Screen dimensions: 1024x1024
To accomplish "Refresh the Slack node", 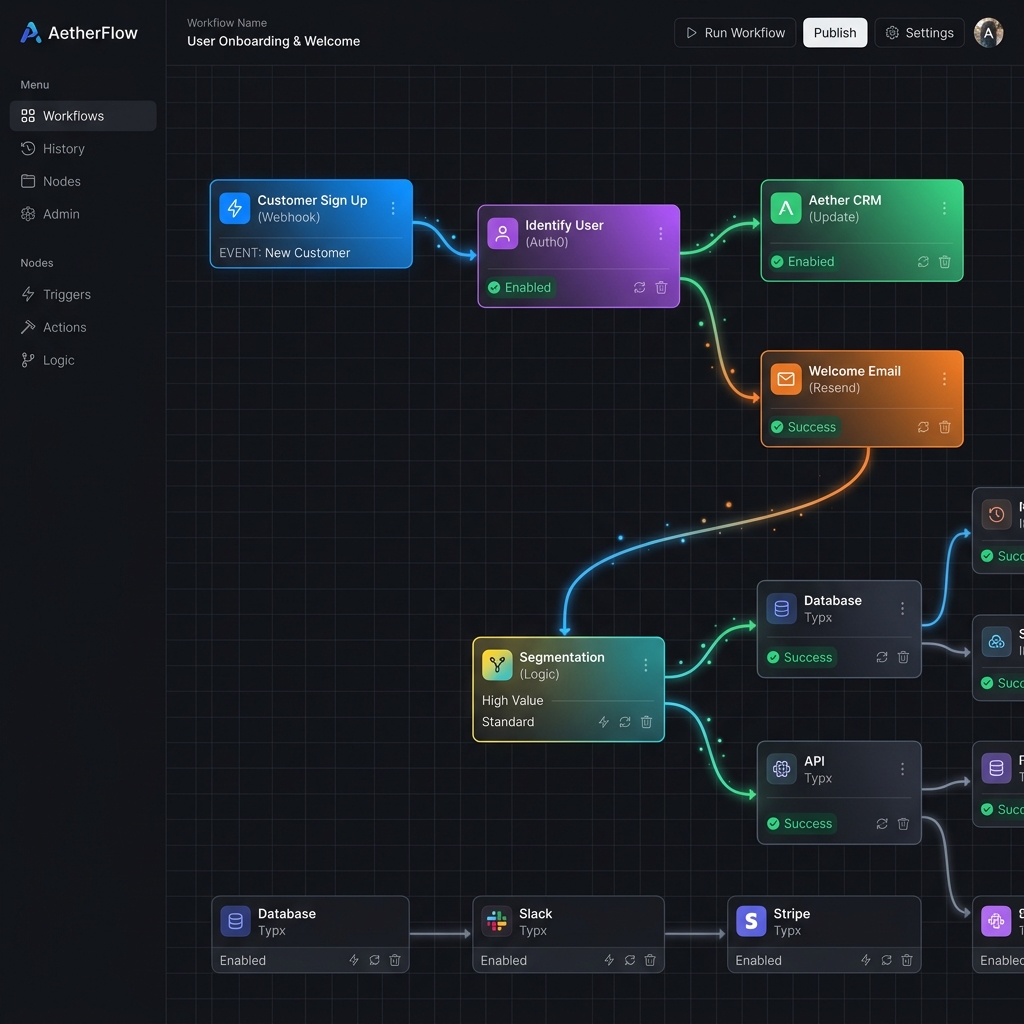I will 630,960.
